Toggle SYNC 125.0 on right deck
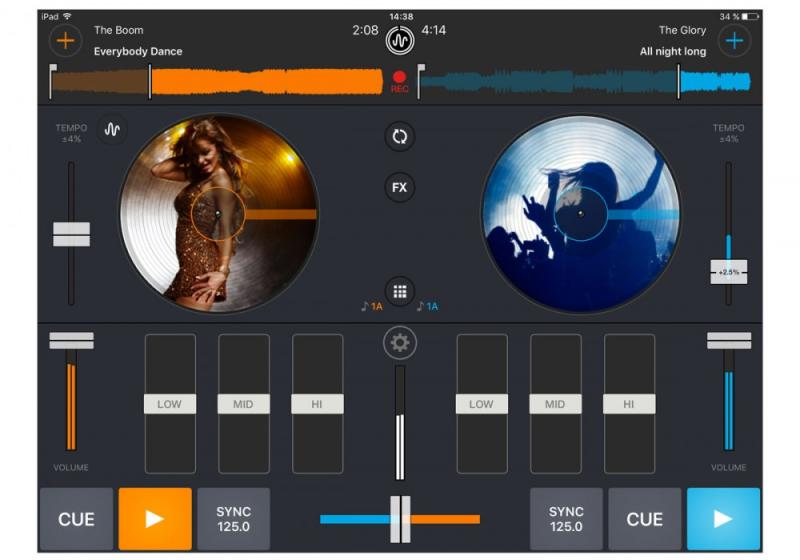 tap(566, 519)
